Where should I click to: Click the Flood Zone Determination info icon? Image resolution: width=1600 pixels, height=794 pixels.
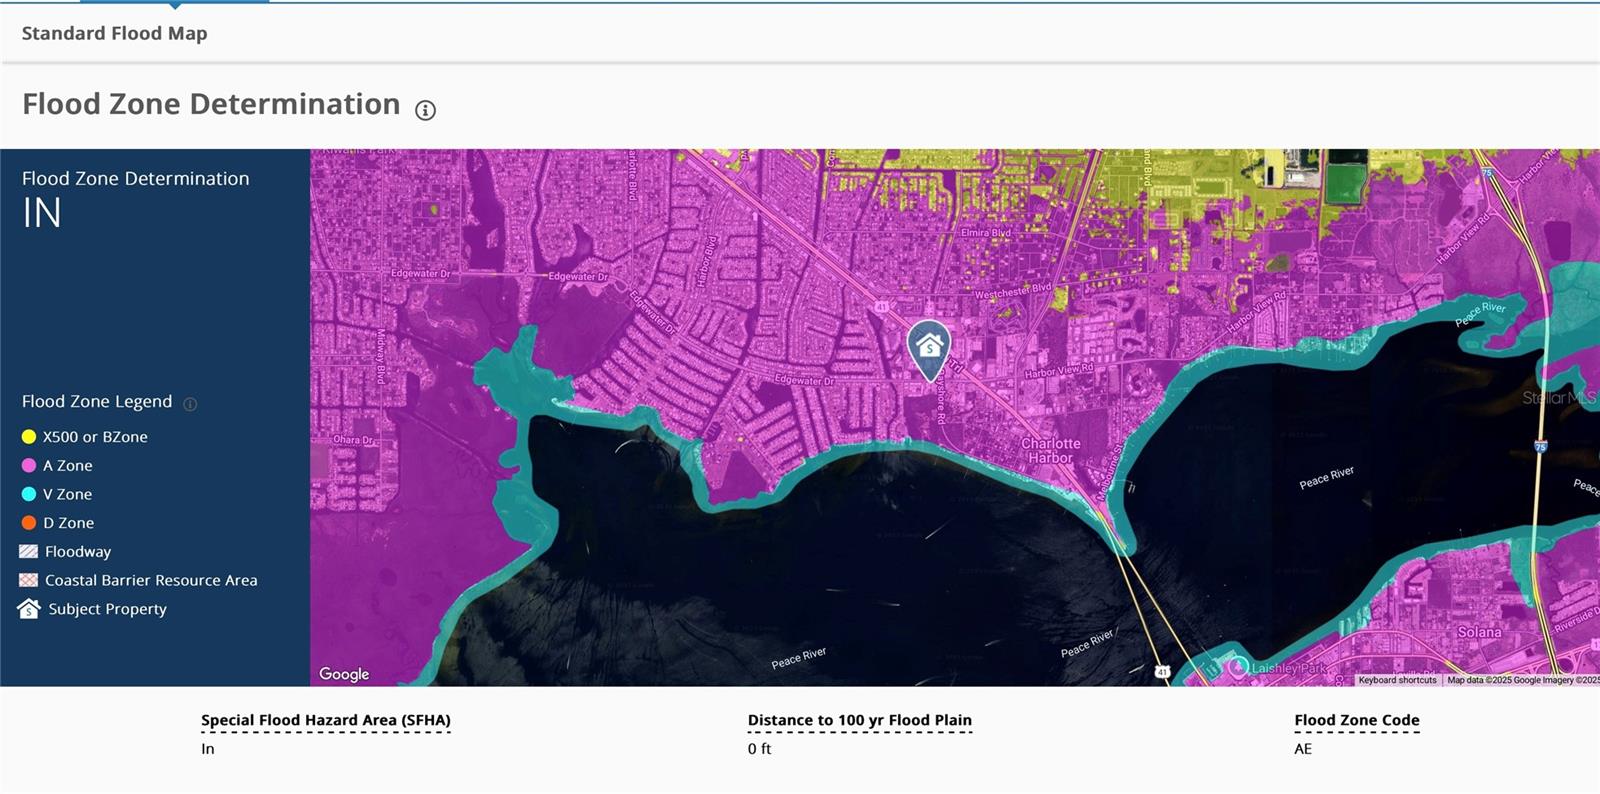pyautogui.click(x=425, y=110)
